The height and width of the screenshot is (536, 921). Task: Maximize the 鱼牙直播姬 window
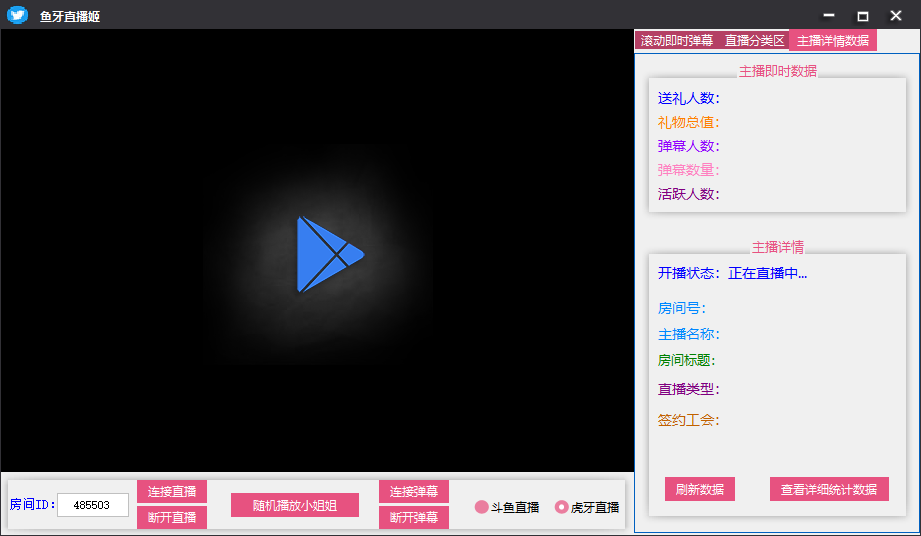click(x=862, y=15)
